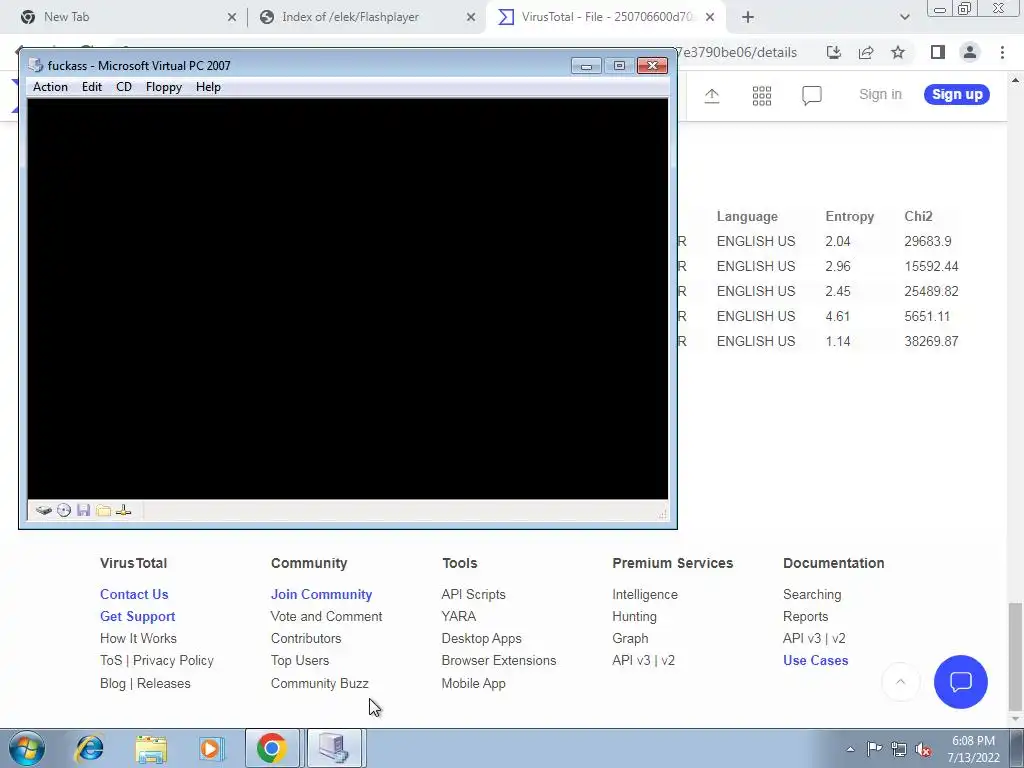This screenshot has width=1024, height=768.
Task: Click the VirusTotal upload file icon
Action: pyautogui.click(x=712, y=95)
